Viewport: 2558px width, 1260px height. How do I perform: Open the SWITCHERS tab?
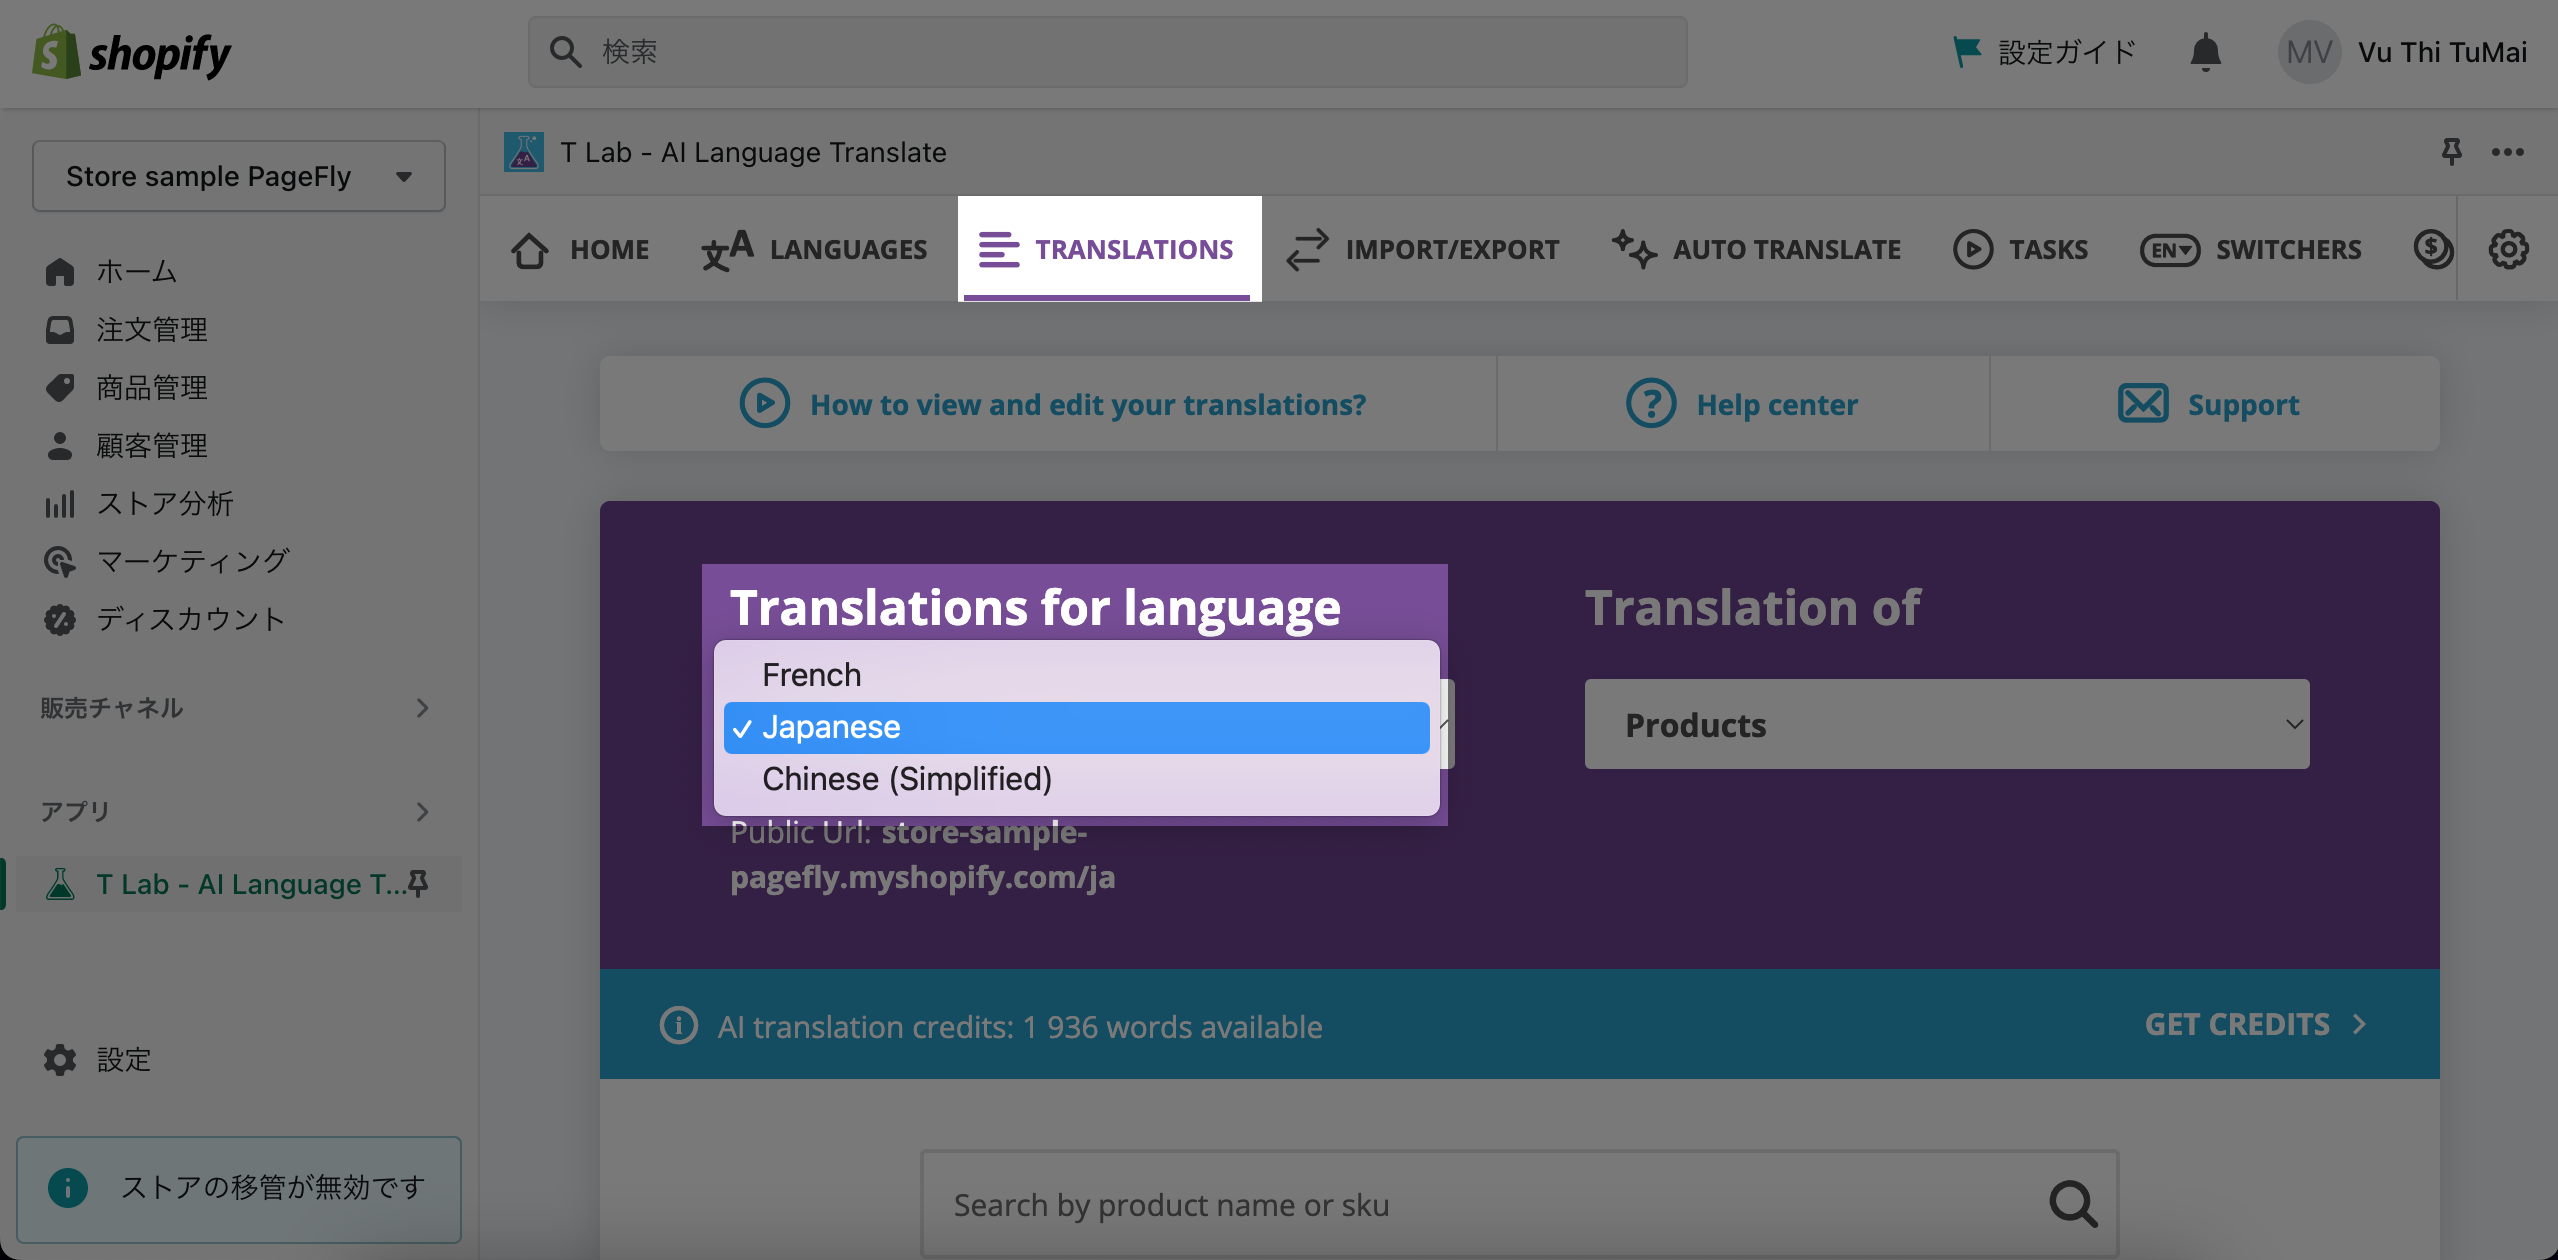point(2251,249)
